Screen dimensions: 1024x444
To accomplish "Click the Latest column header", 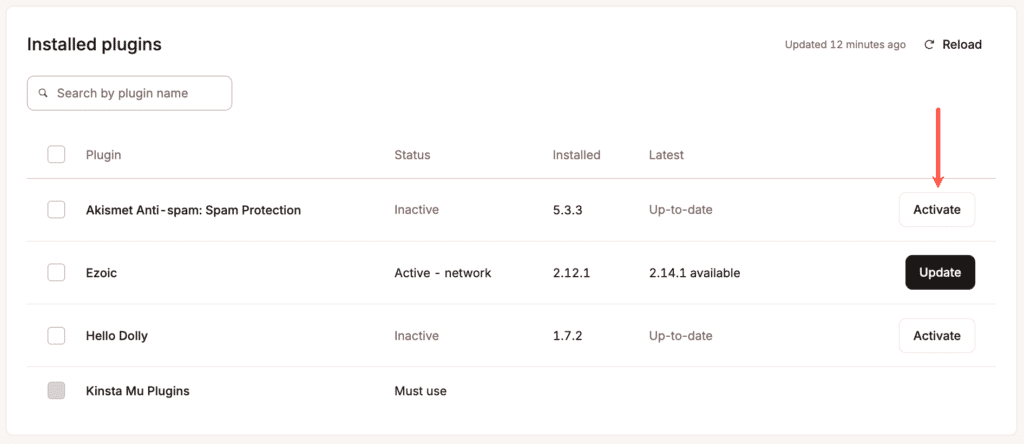I will click(x=666, y=155).
